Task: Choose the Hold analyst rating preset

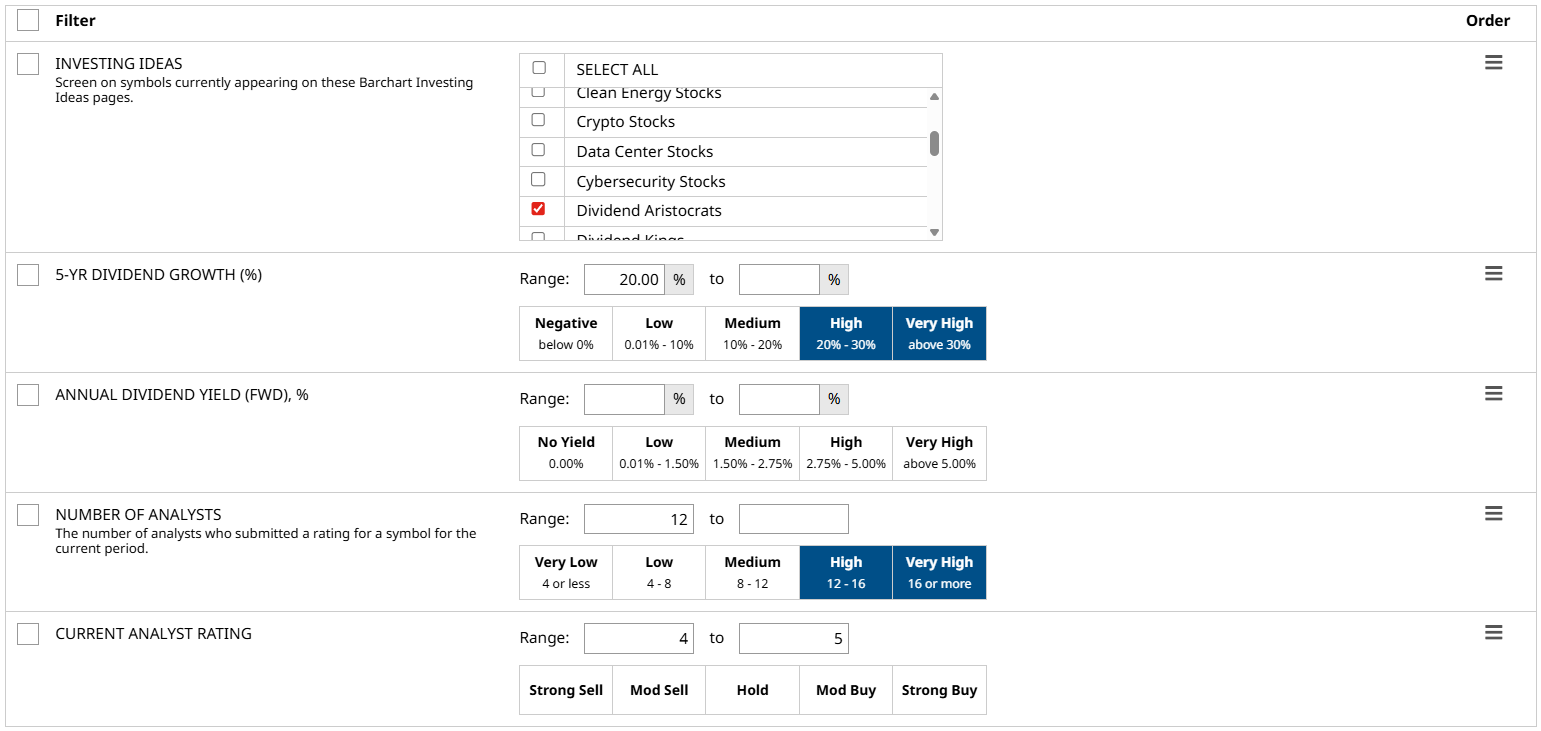Action: 752,690
